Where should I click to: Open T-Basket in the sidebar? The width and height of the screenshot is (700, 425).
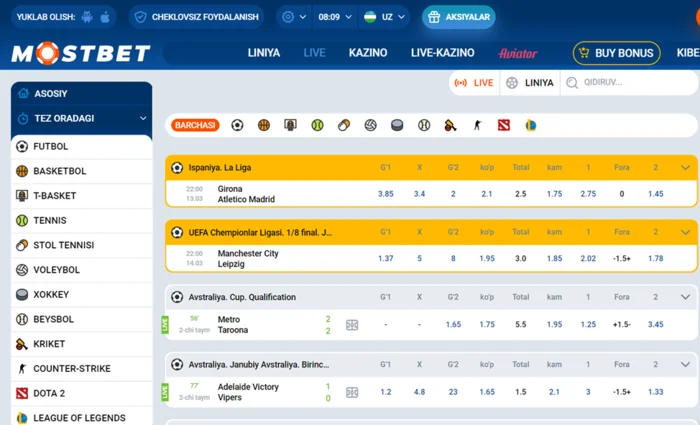[81, 196]
